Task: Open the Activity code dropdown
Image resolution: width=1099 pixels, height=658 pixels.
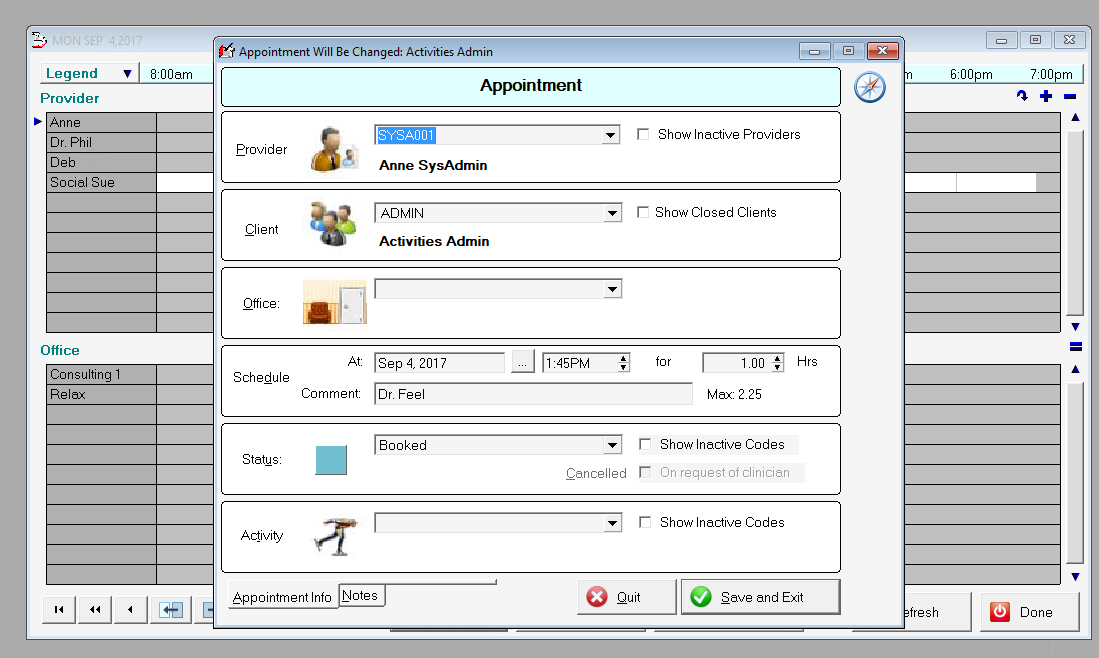Action: (x=612, y=524)
